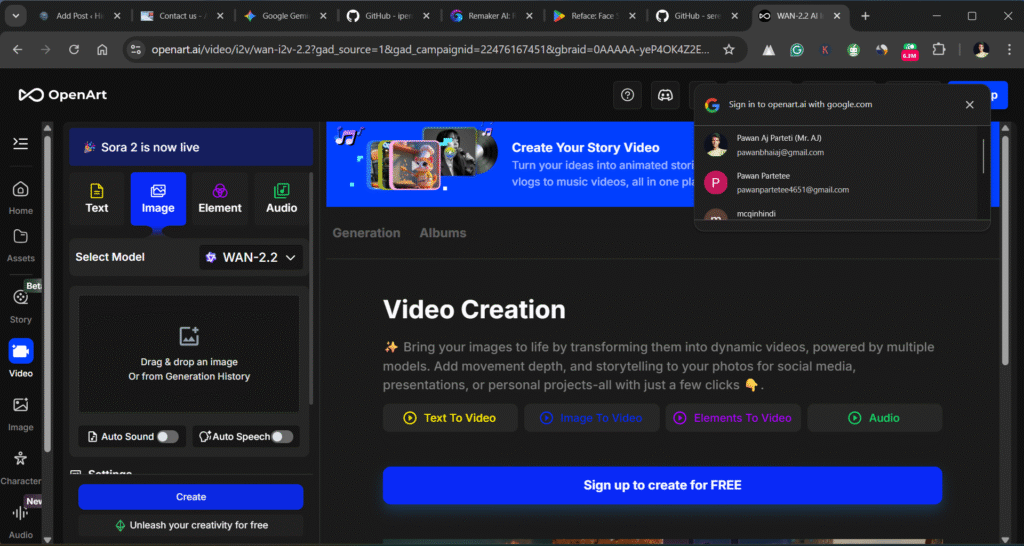Screen dimensions: 1024x546
Task: Select the Text input tab
Action: point(97,199)
